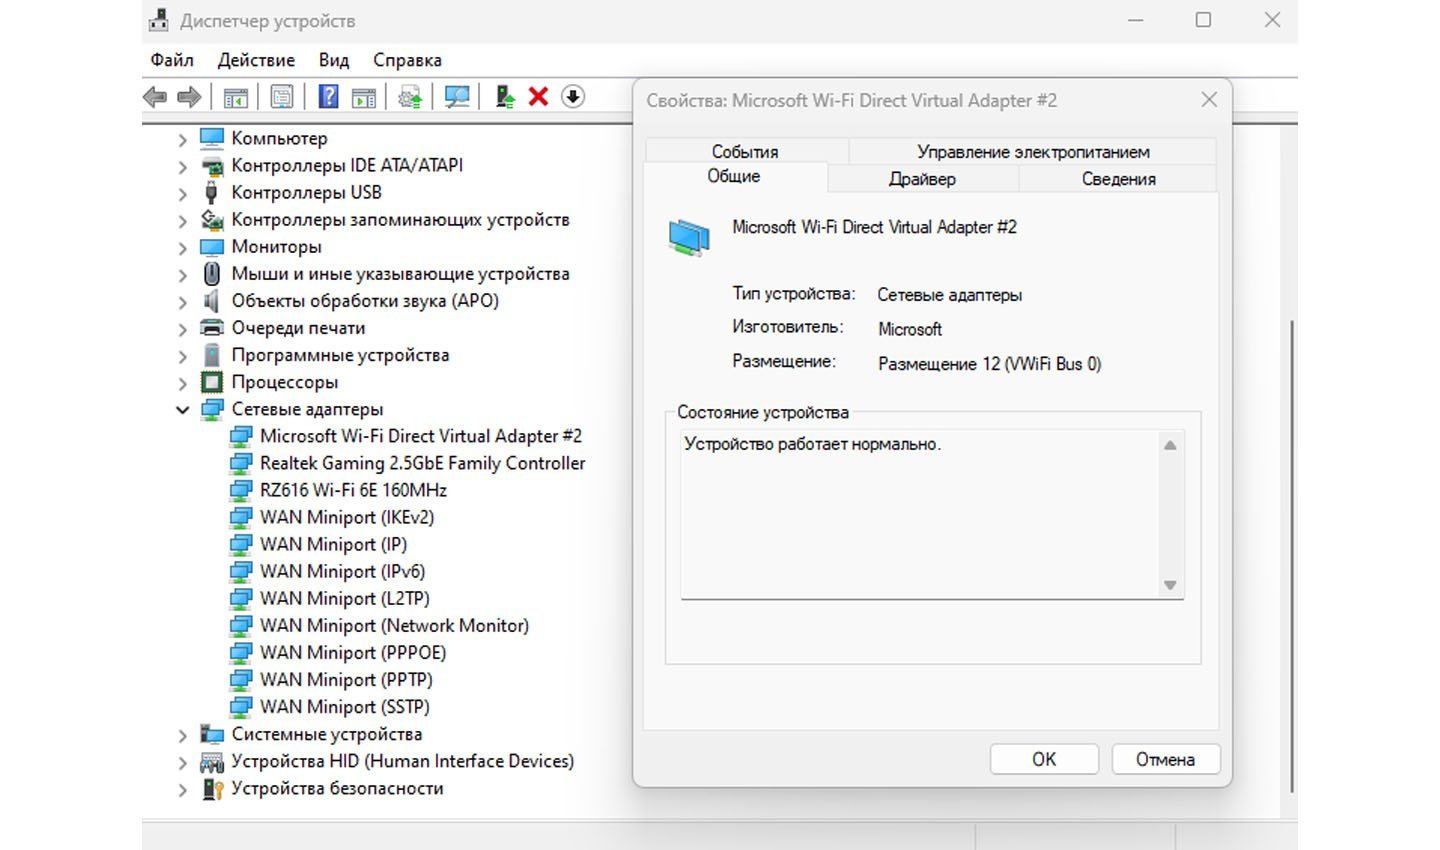Open the Файл menu
Screen dimensions: 1440x850
172,60
